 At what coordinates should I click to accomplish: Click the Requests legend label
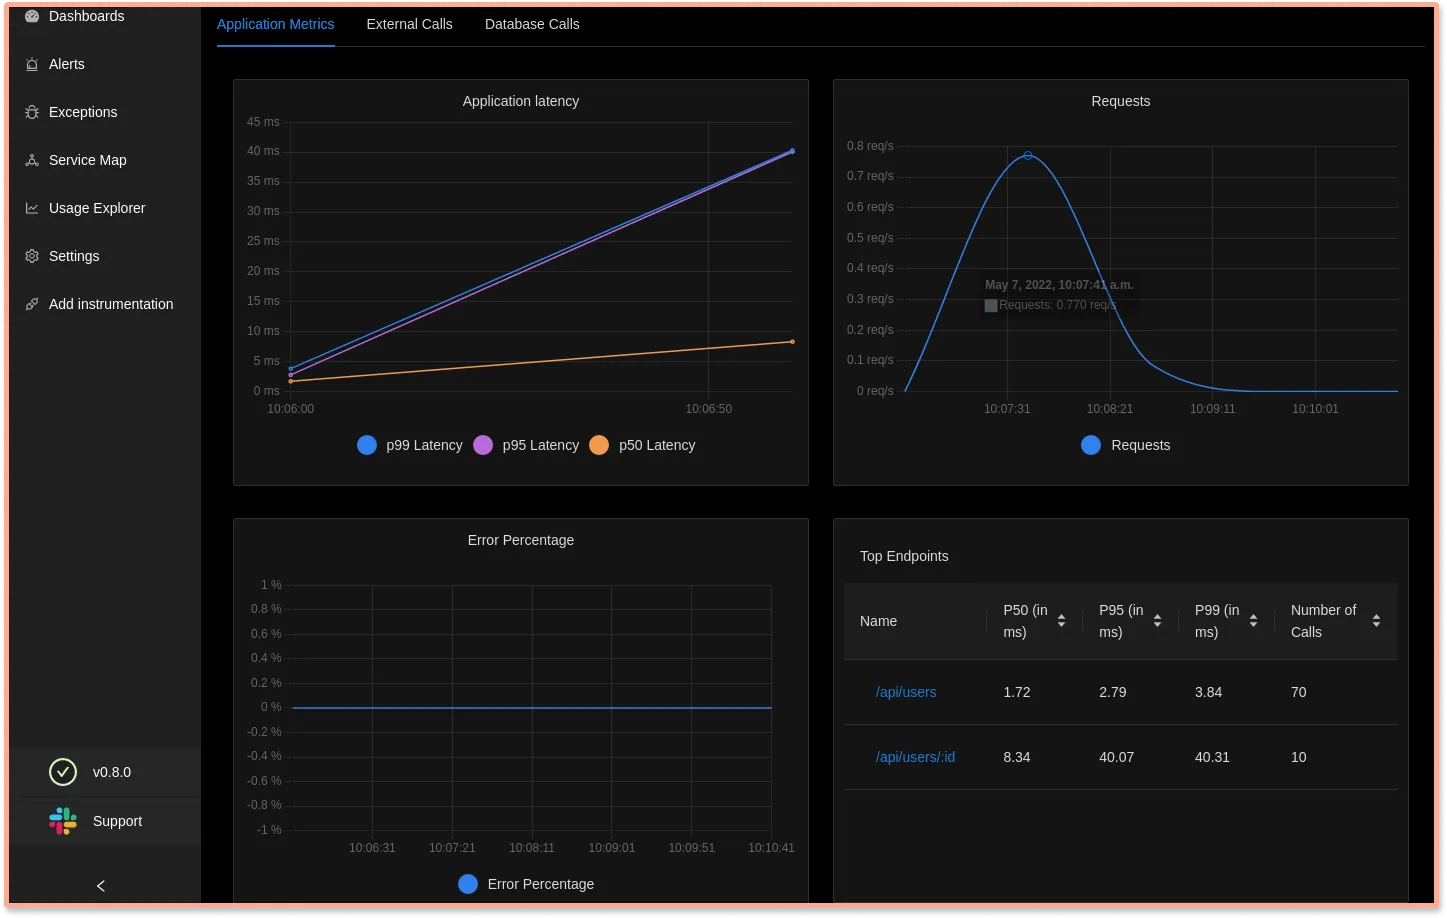point(1141,445)
